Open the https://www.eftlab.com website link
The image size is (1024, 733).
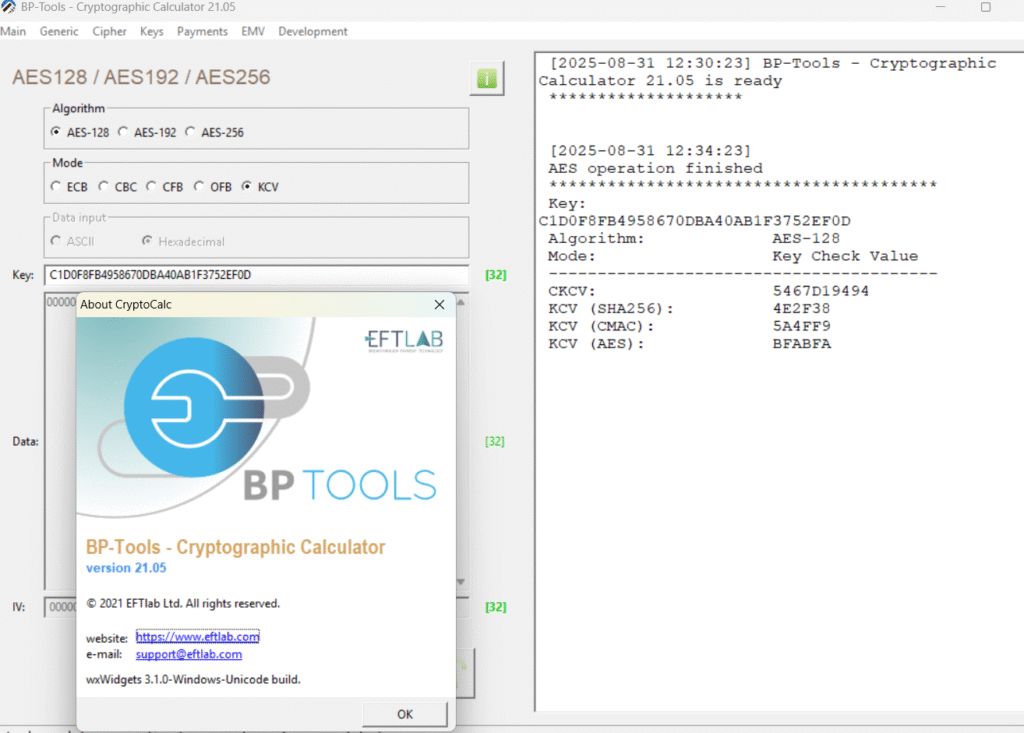click(197, 637)
